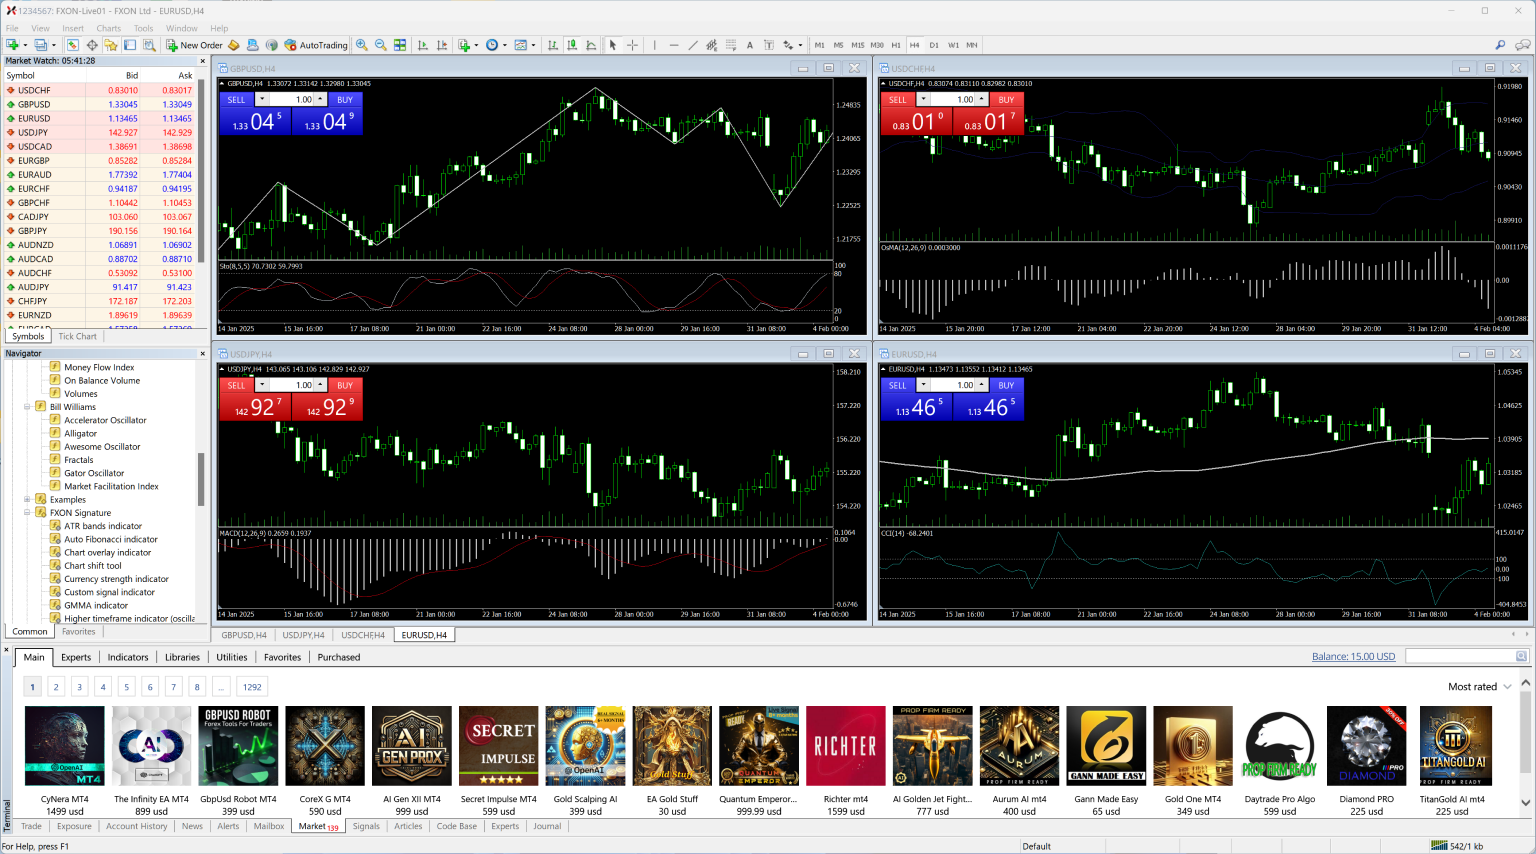This screenshot has height=854, width=1536.
Task: Go to market page 1292
Action: pos(252,687)
